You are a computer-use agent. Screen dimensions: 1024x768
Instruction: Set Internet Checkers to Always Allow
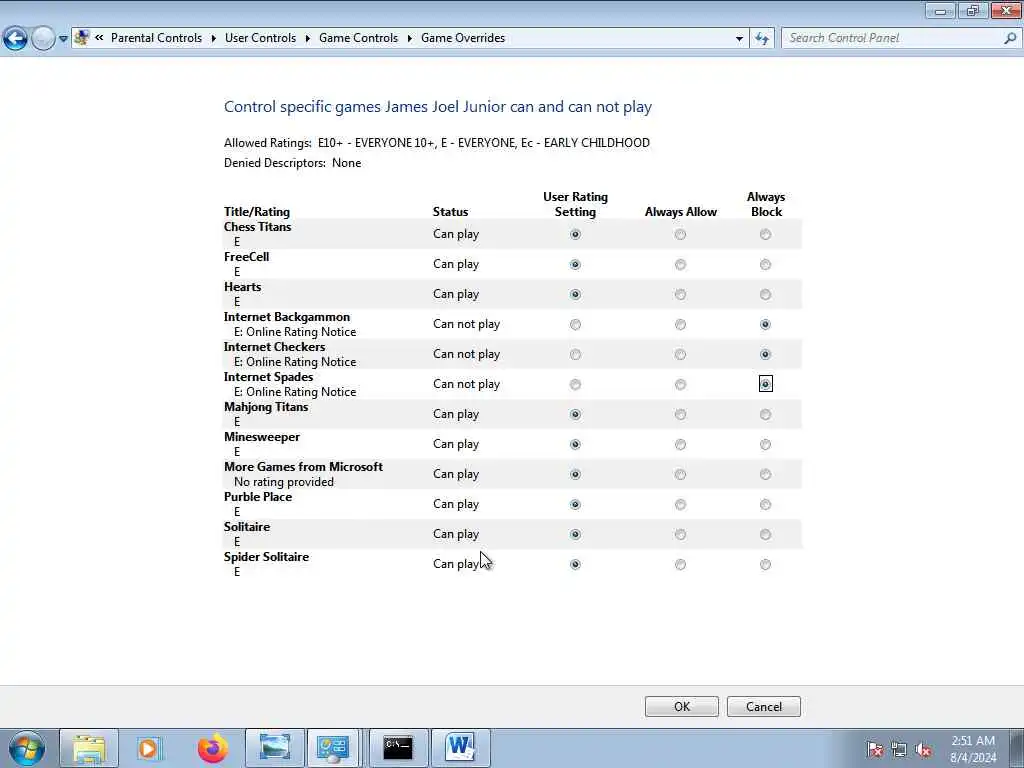tap(680, 355)
